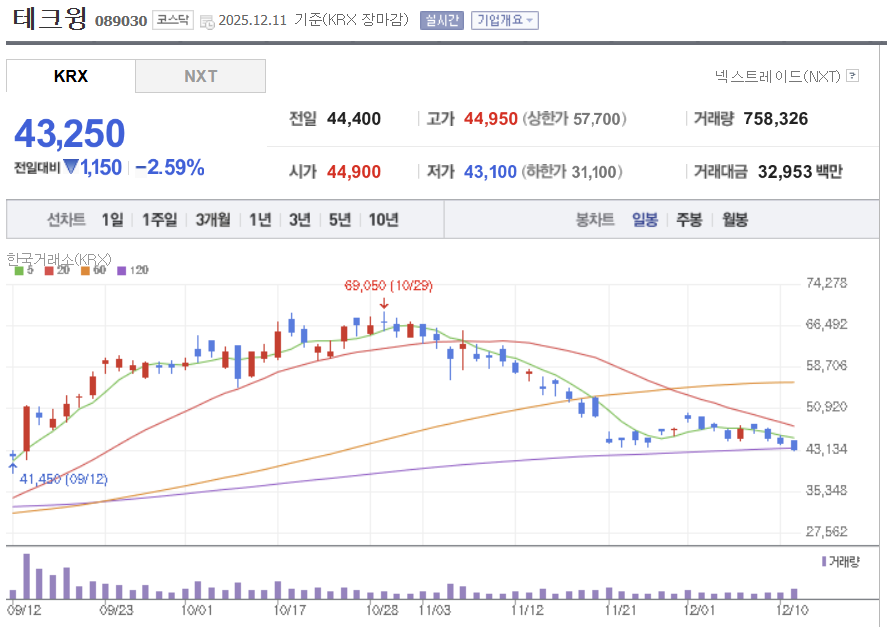This screenshot has height=627, width=887.
Task: Select 월봉 monthly candlestick view
Action: (733, 219)
